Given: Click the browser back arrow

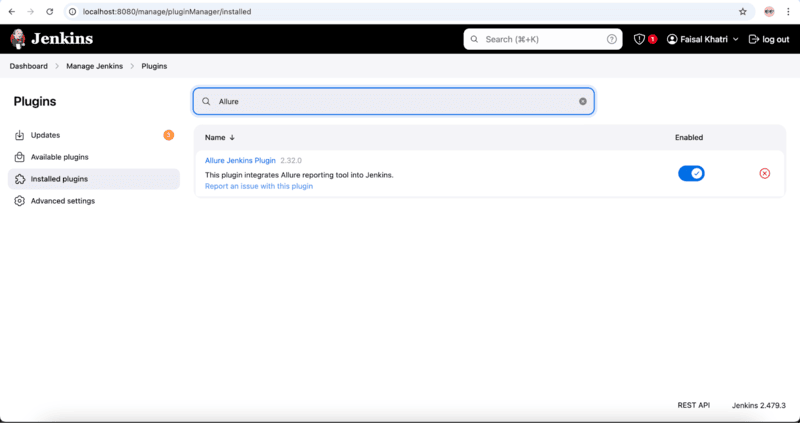Looking at the screenshot, I should 12,11.
